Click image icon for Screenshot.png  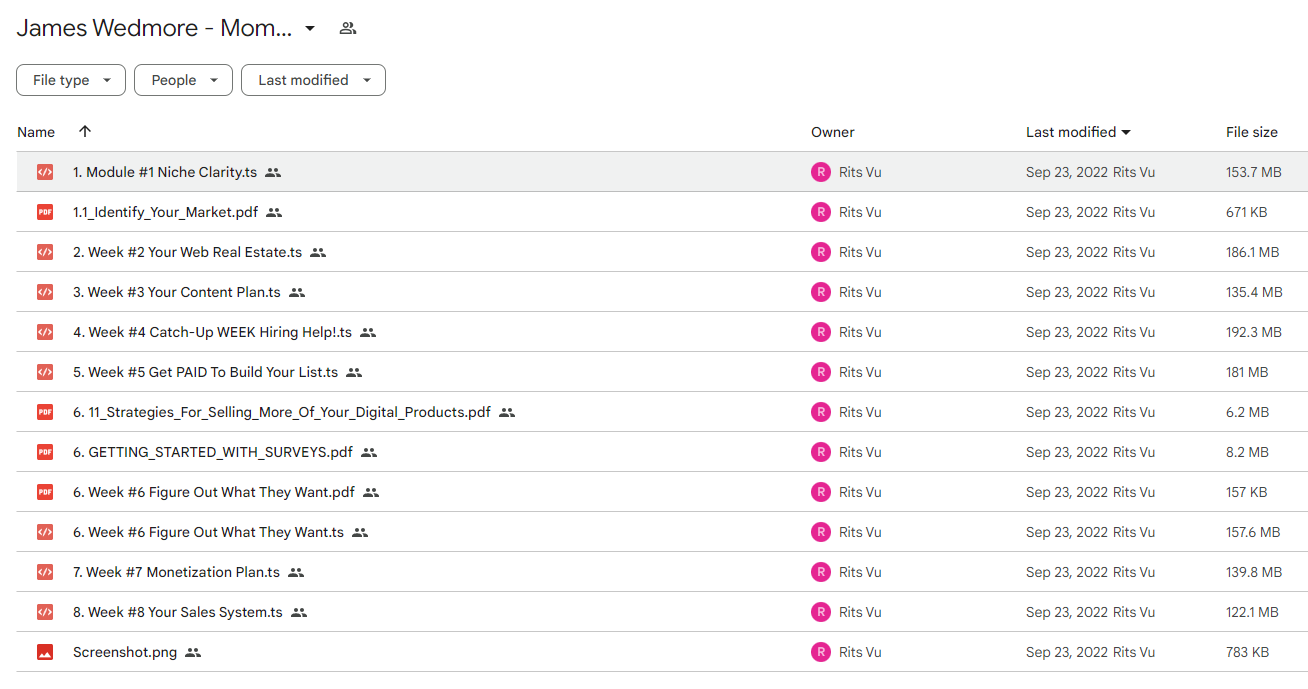(x=45, y=652)
